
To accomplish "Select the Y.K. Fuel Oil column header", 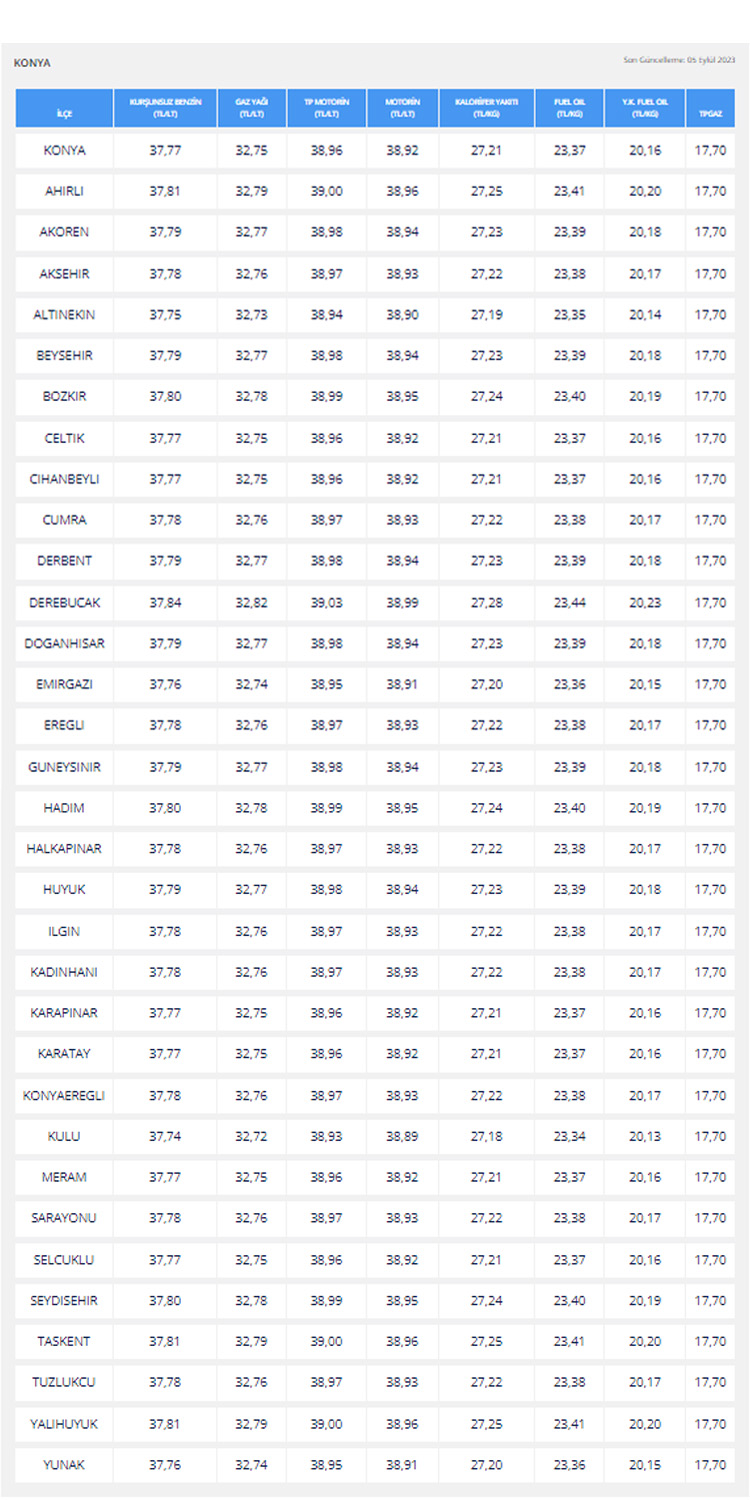I will (645, 108).
